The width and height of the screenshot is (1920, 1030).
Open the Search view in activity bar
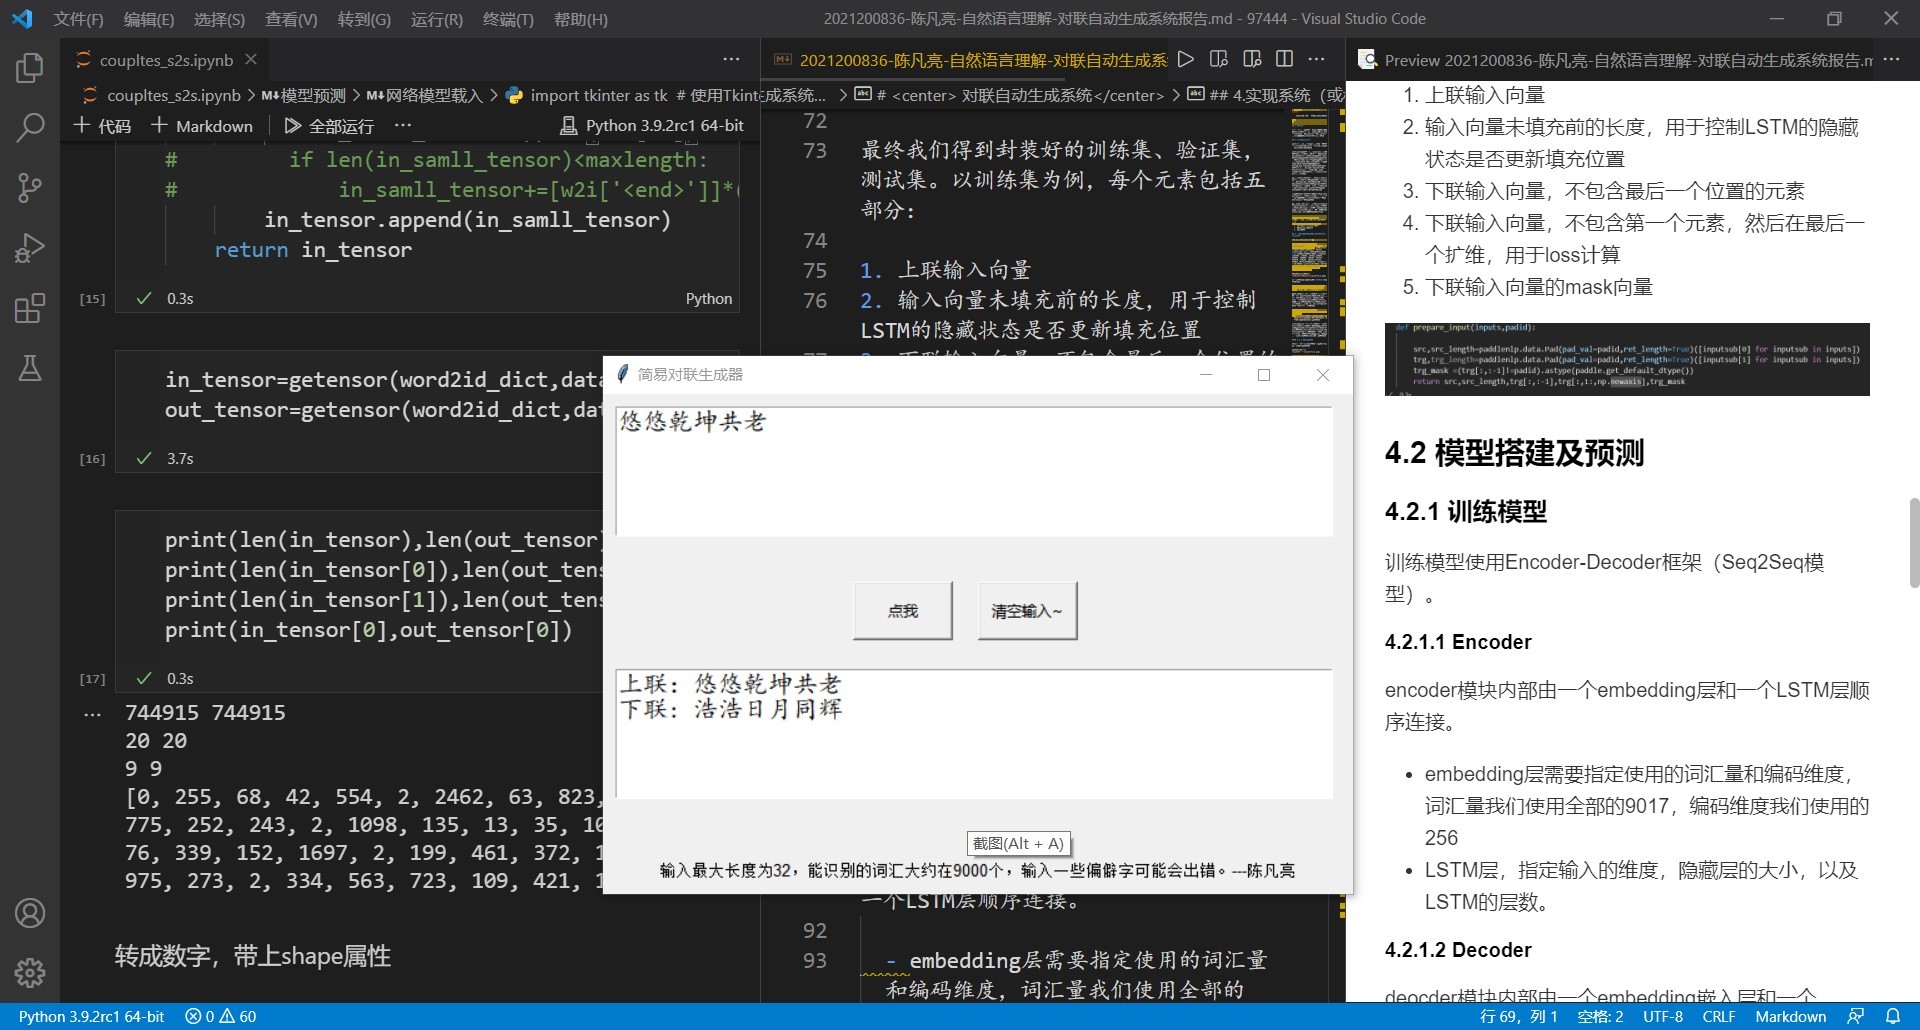point(30,128)
